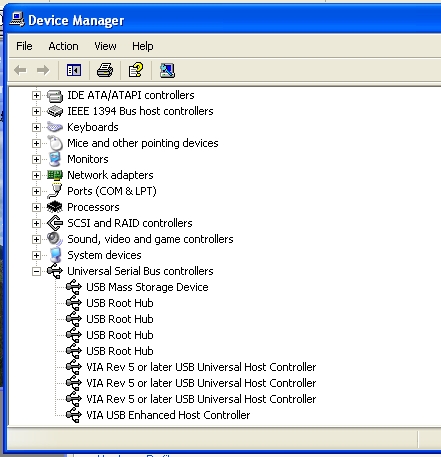Click the VIA USB Enhanced Host Controller icon

click(74, 415)
